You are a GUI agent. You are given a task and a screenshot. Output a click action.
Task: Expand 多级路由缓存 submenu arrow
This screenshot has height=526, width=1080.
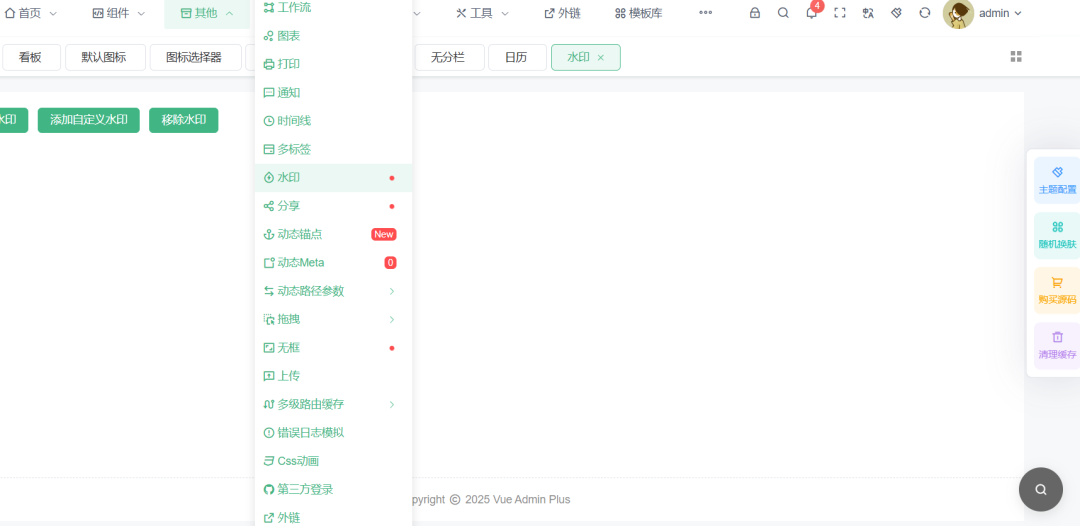tap(392, 404)
